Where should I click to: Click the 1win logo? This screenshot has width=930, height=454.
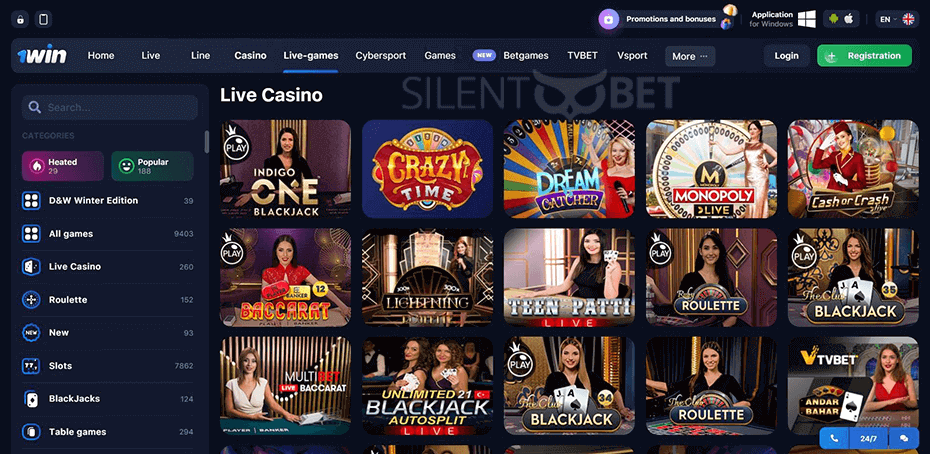[42, 56]
